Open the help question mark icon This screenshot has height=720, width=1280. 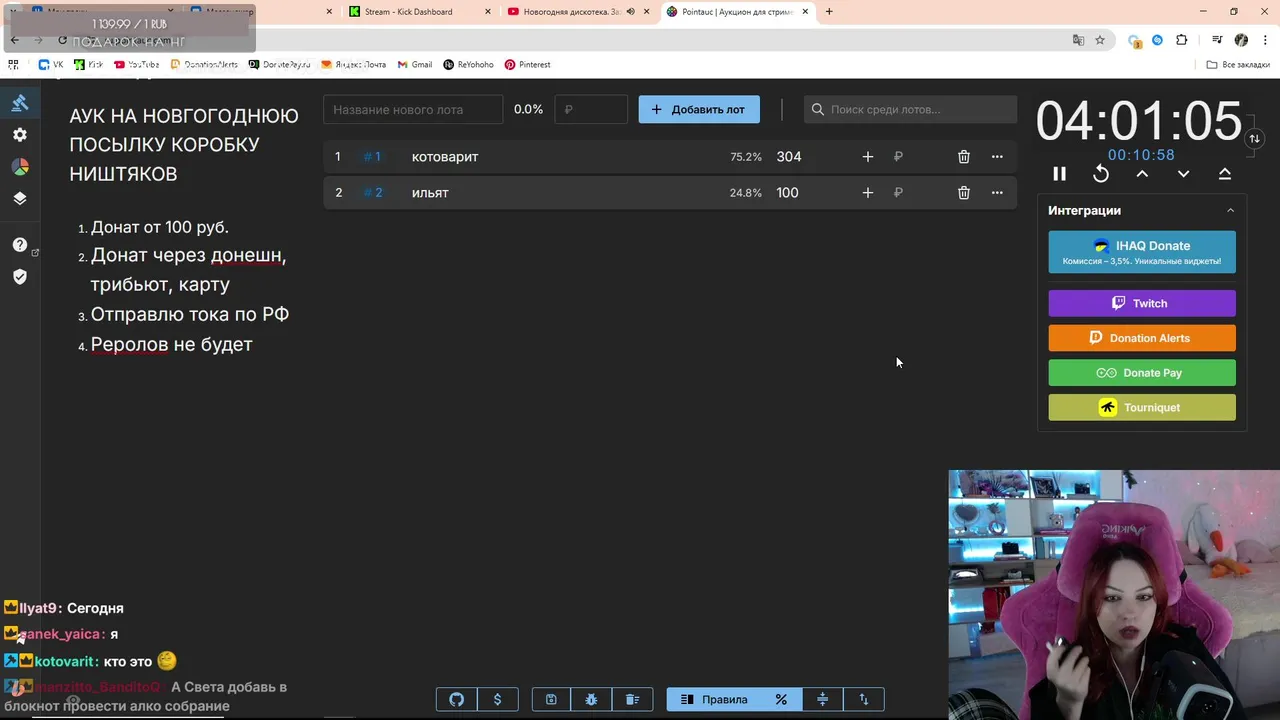(x=20, y=245)
